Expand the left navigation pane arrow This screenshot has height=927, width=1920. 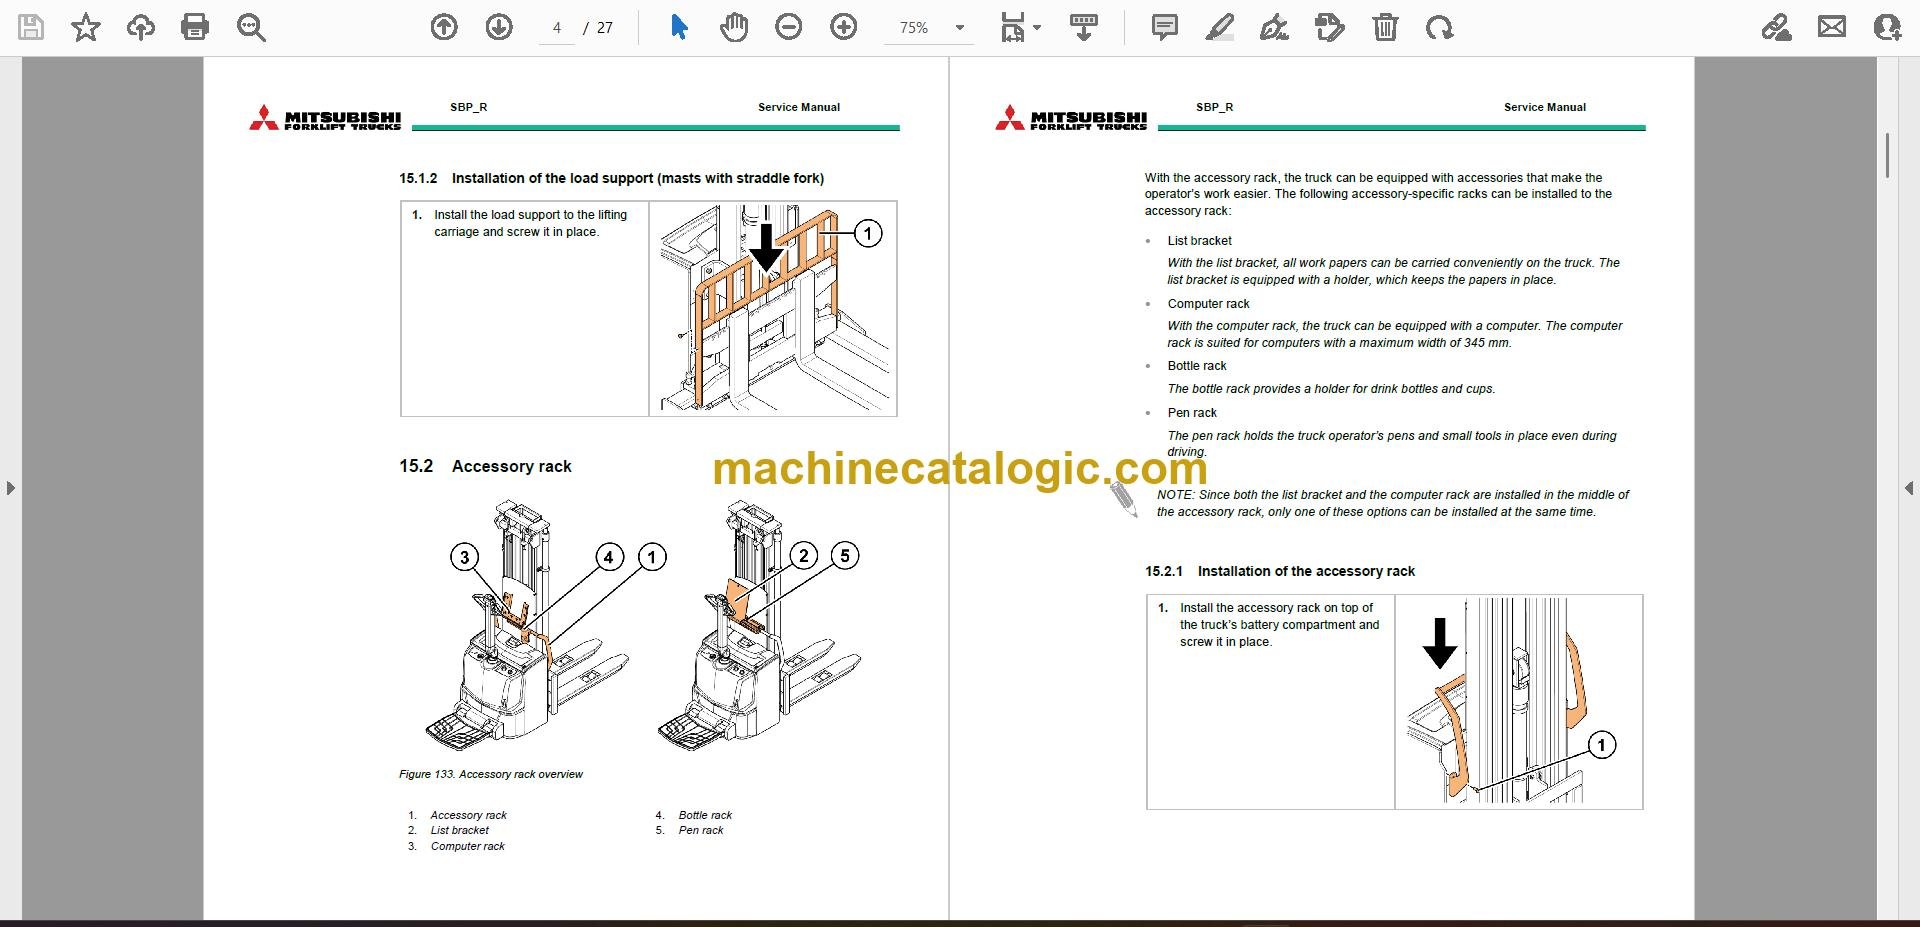point(10,488)
